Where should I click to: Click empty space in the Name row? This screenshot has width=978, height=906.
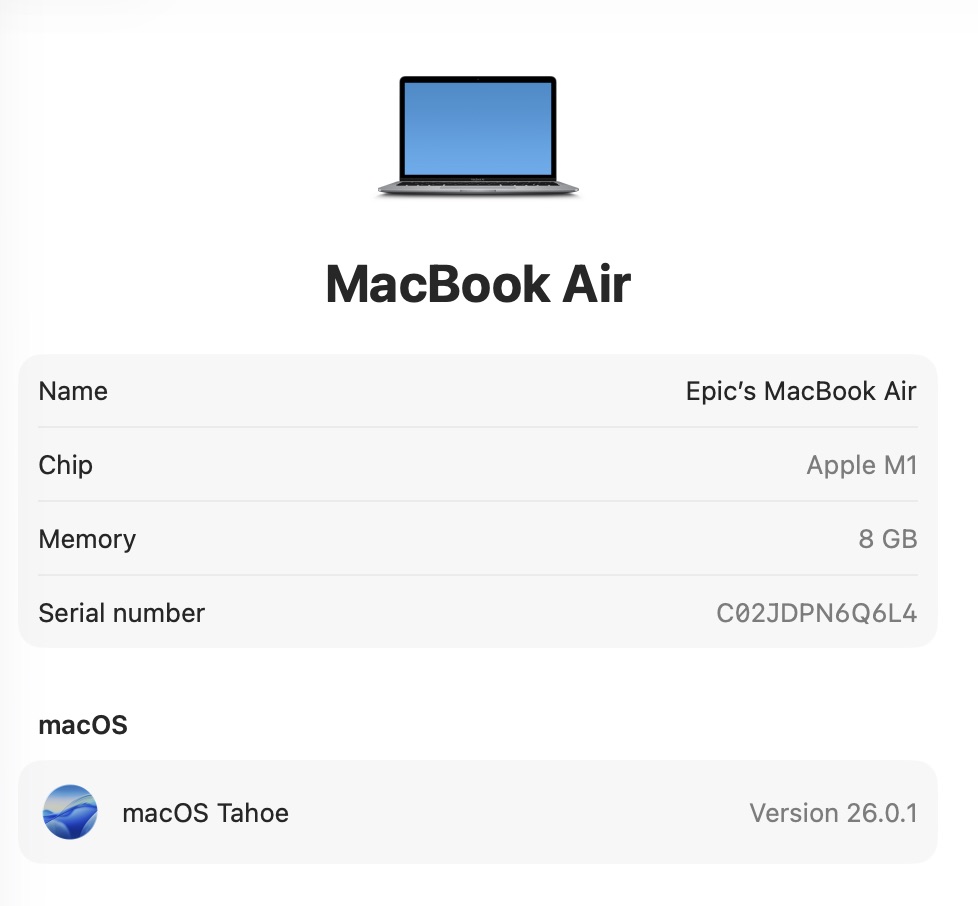399,391
